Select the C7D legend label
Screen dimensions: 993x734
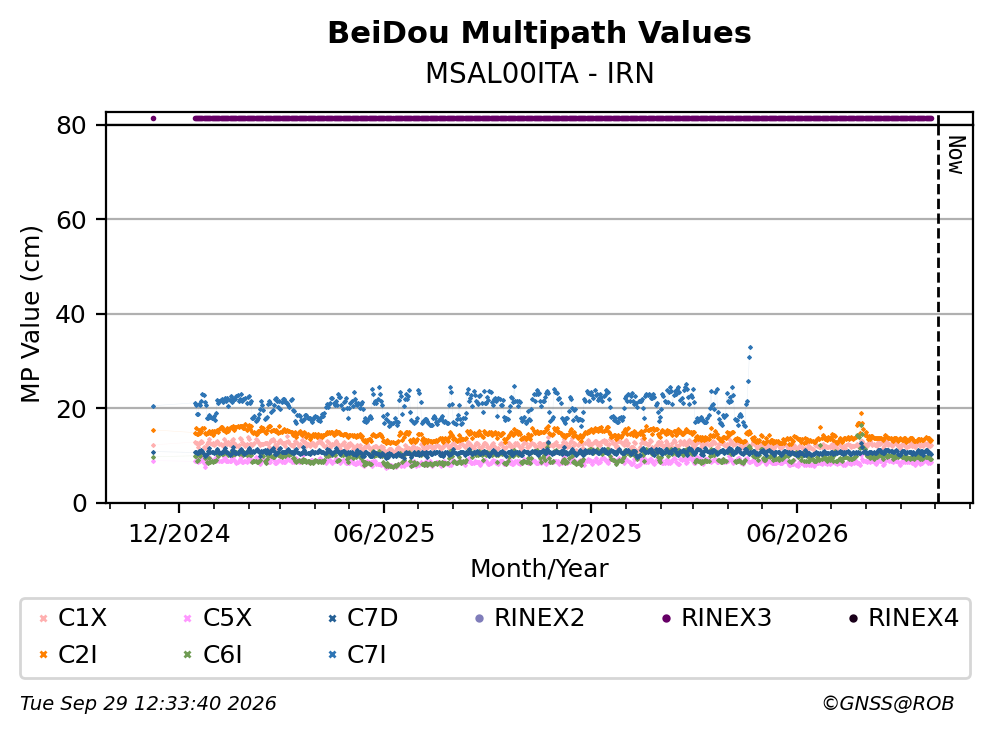pos(372,618)
